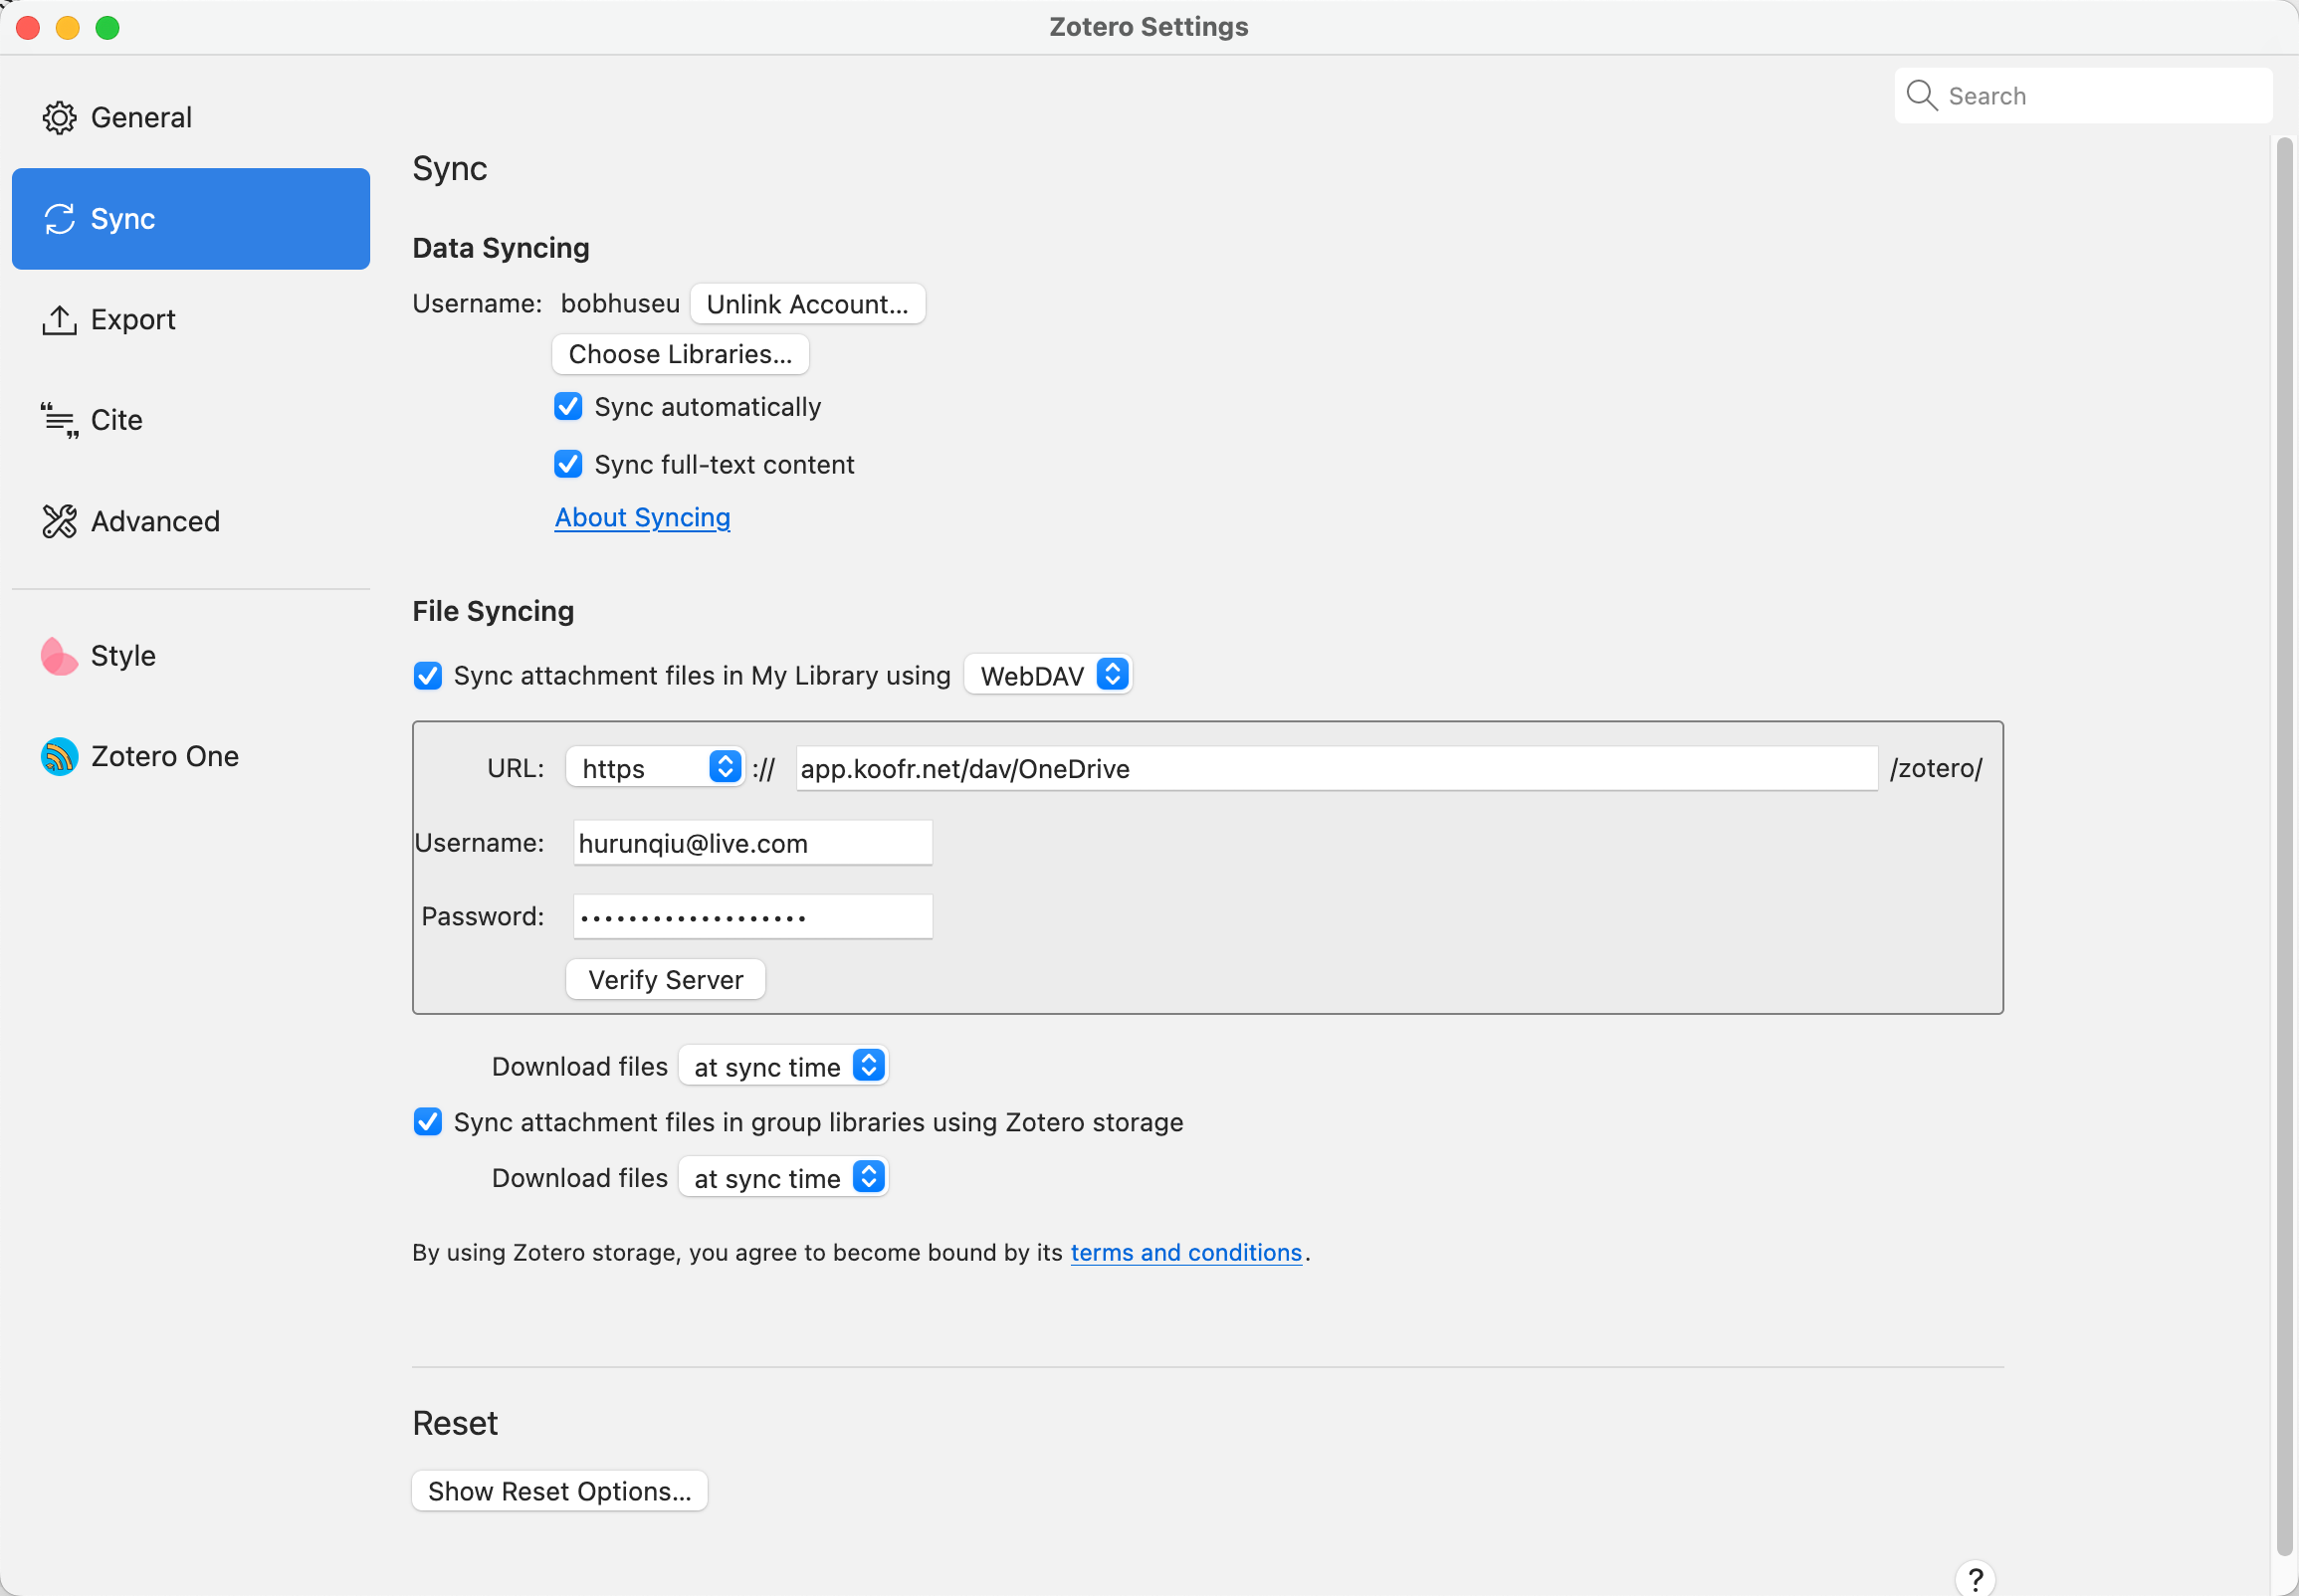The image size is (2299, 1596).
Task: Click the Advanced tools icon
Action: coord(59,521)
